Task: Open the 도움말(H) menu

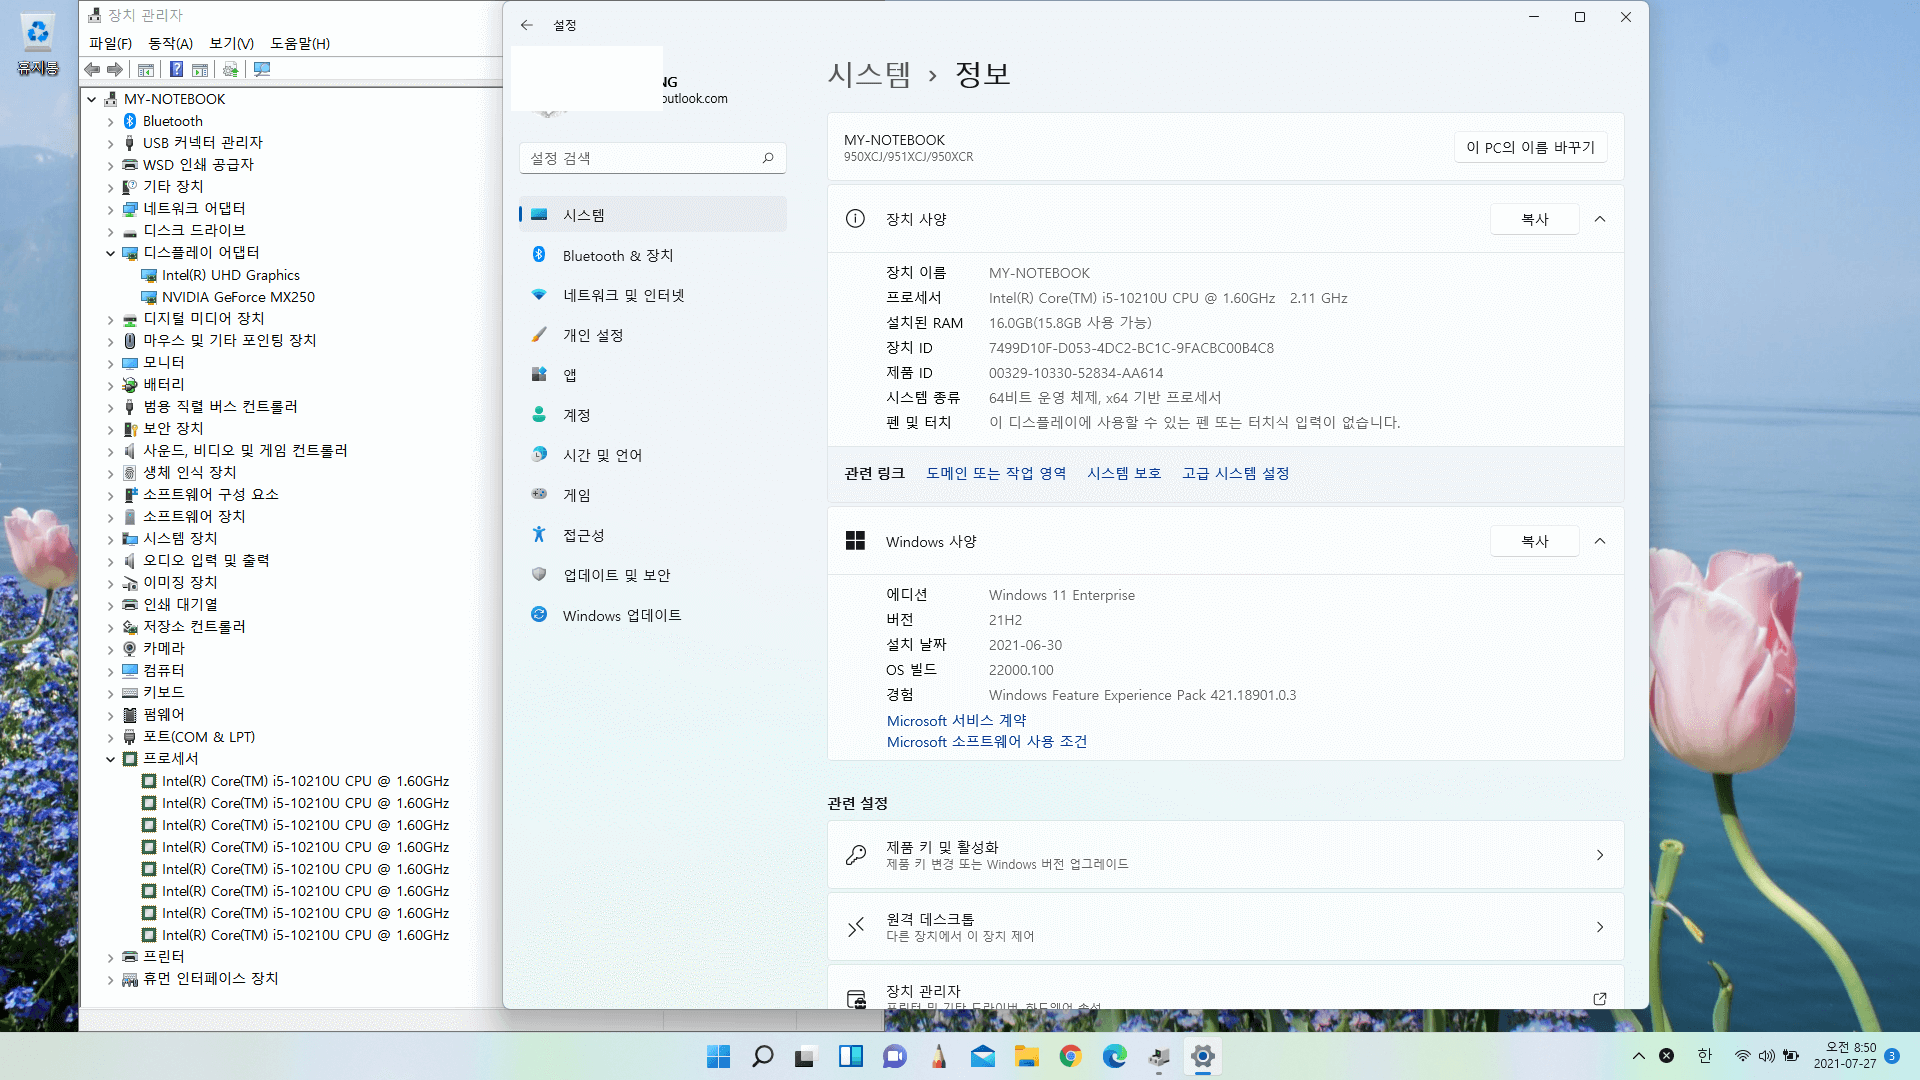Action: (300, 43)
